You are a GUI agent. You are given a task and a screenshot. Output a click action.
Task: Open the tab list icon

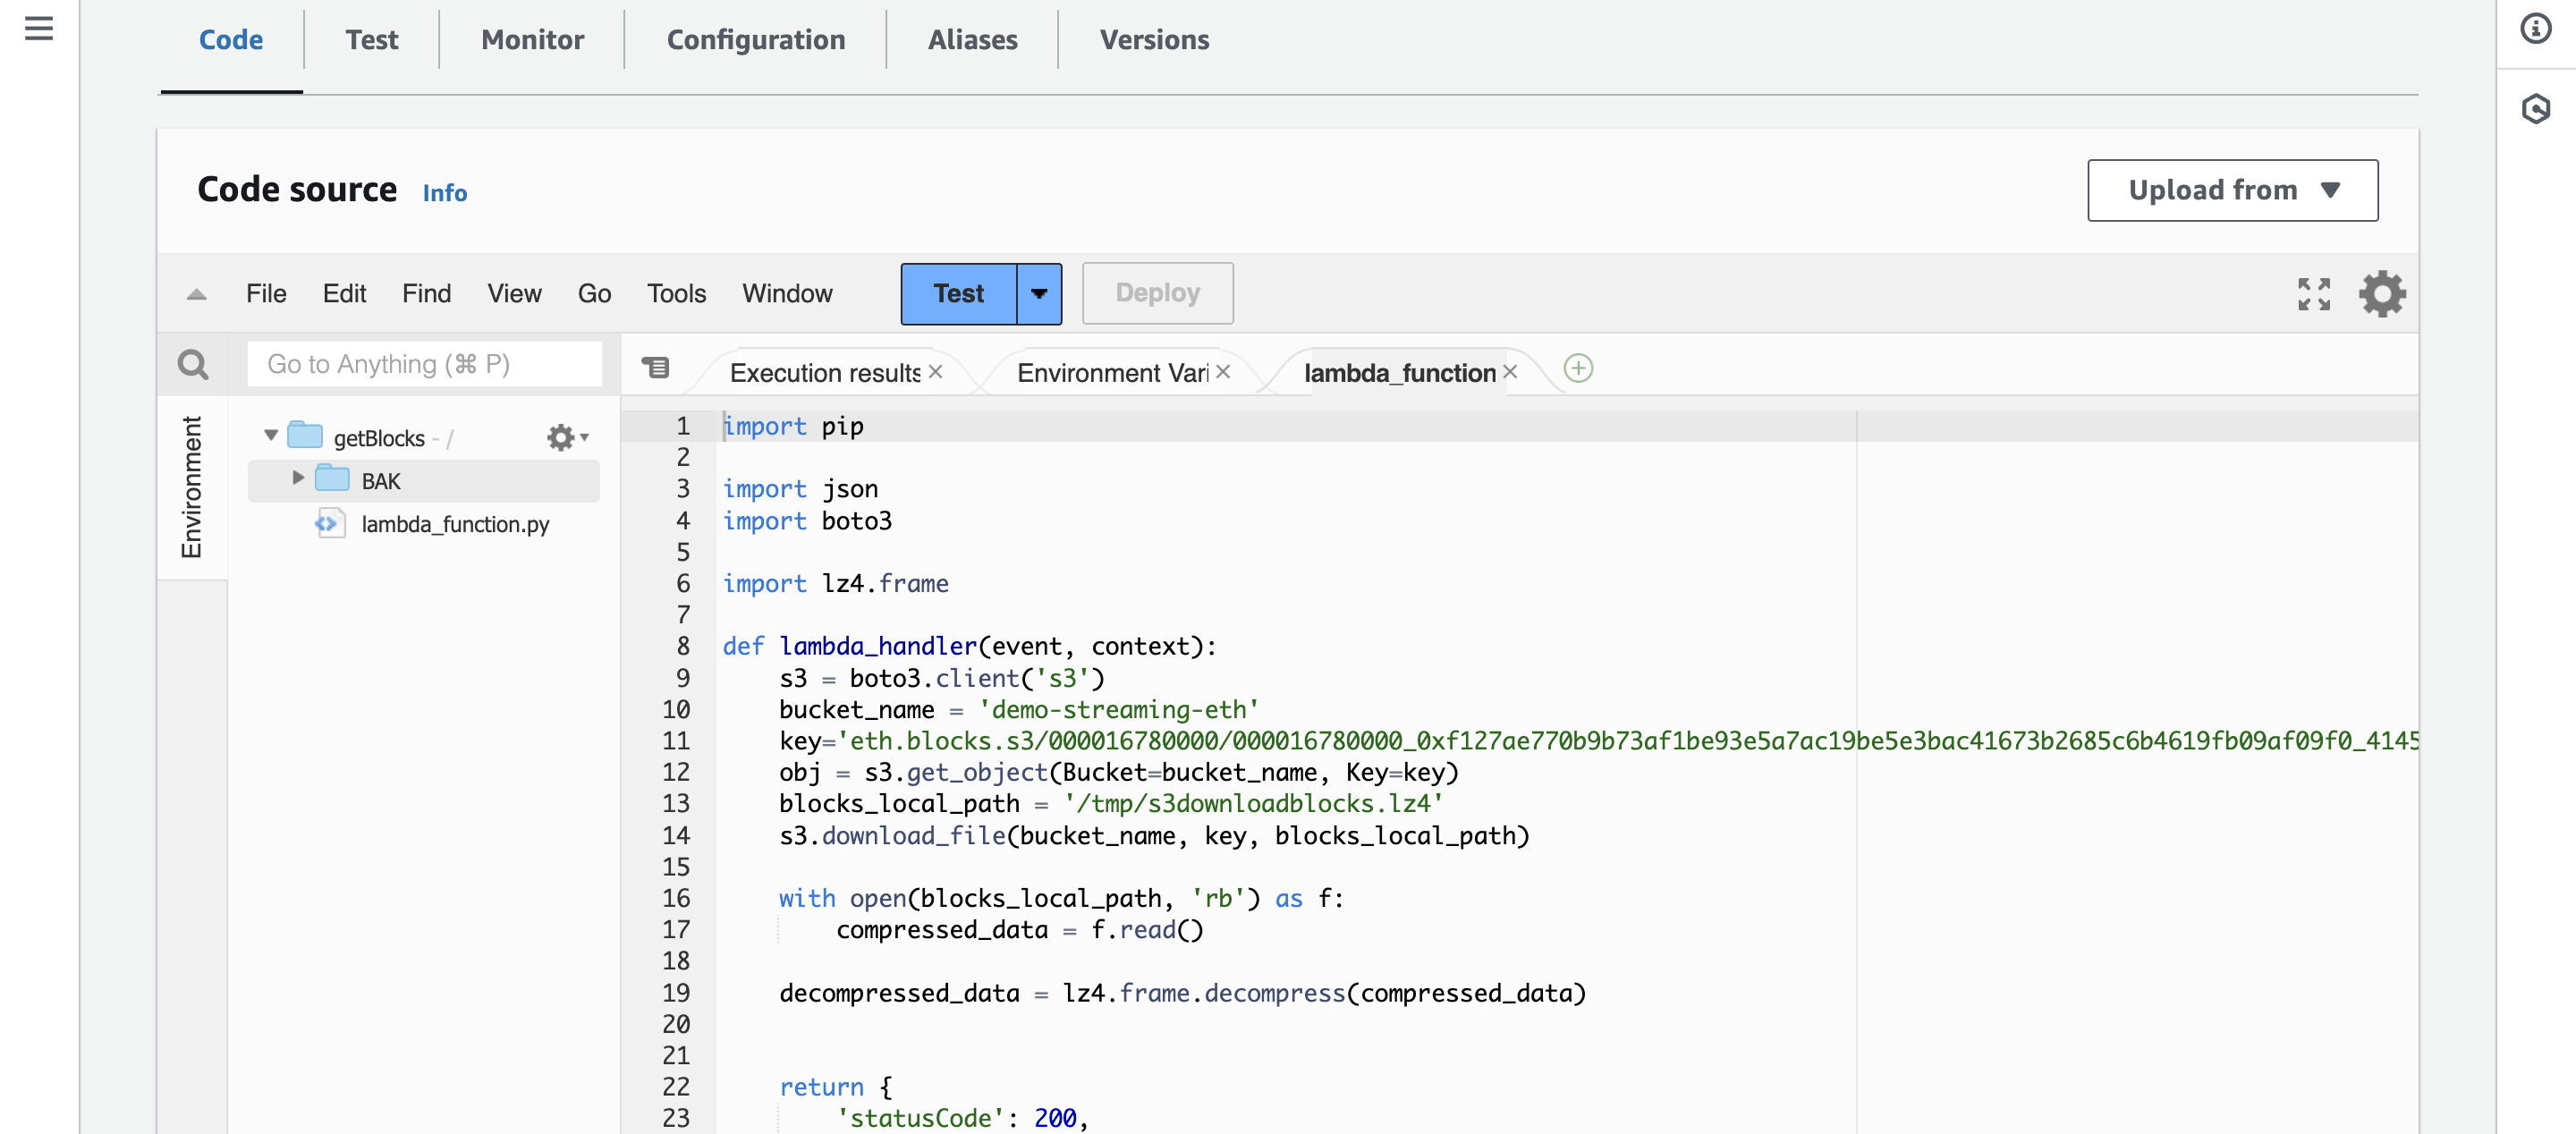click(656, 369)
